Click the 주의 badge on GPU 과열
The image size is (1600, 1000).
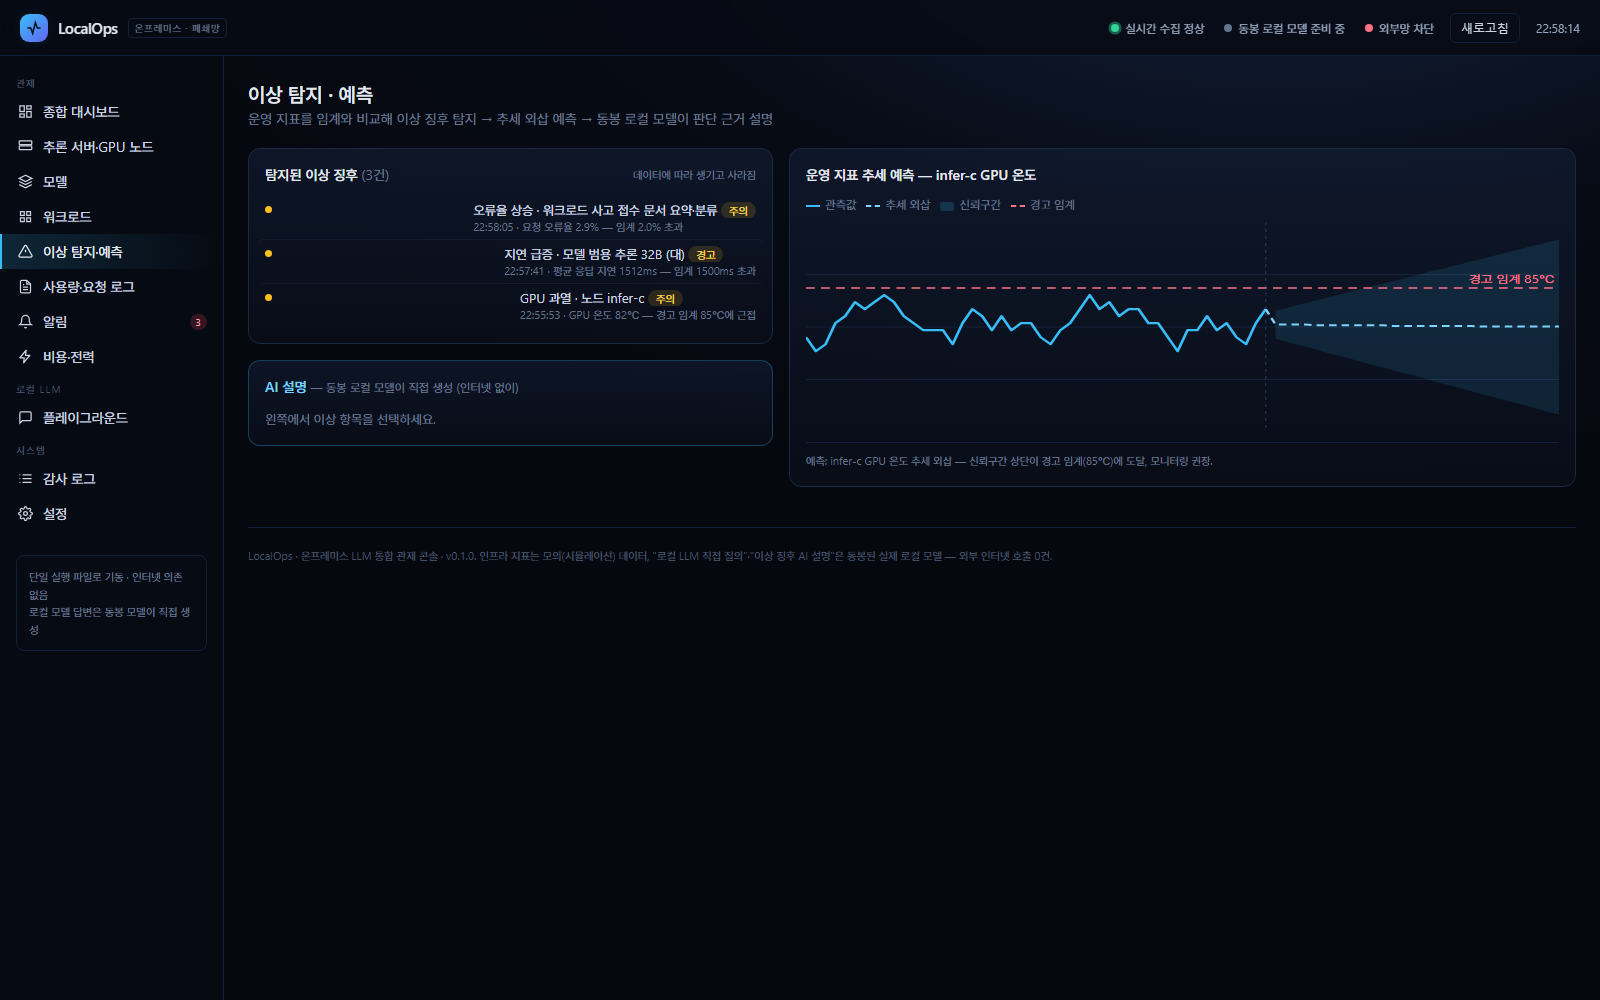pyautogui.click(x=665, y=299)
